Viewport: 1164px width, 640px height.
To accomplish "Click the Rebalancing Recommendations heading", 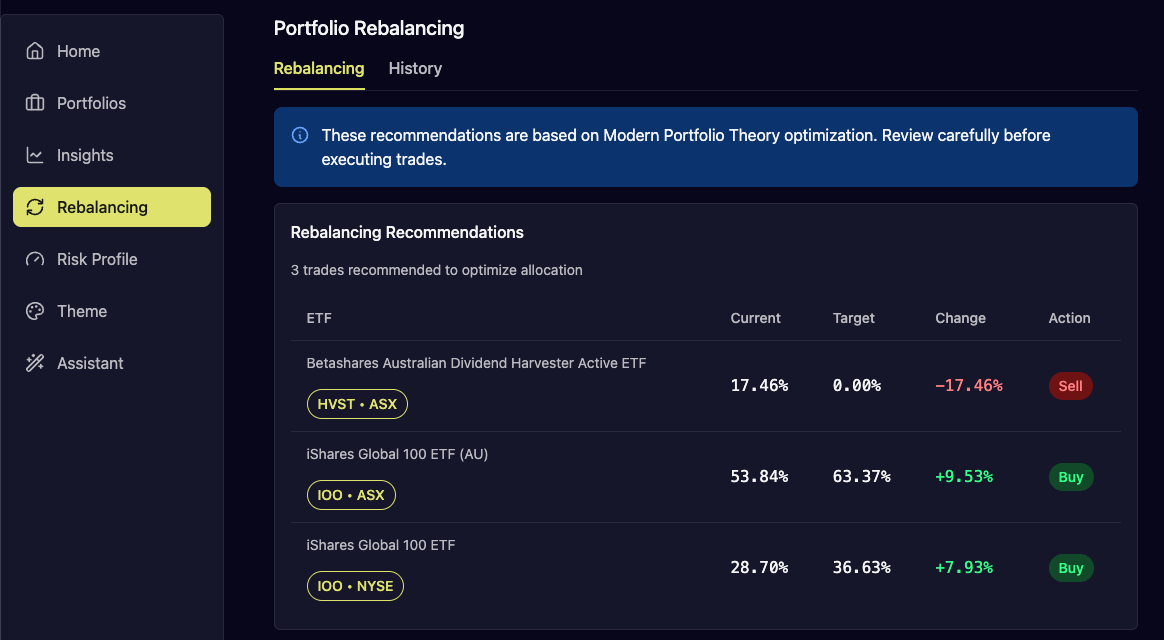I will coord(407,232).
